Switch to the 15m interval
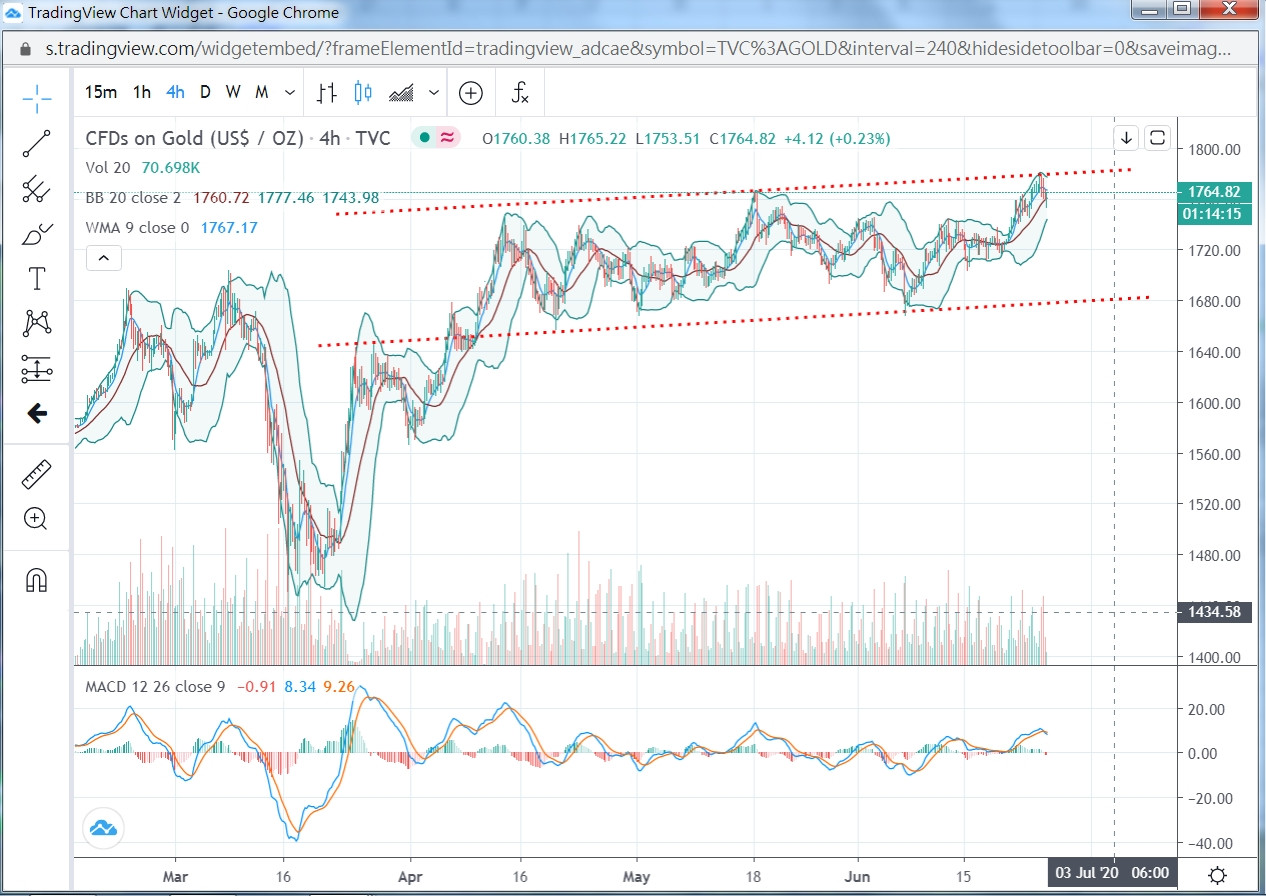The image size is (1266, 896). pyautogui.click(x=101, y=93)
